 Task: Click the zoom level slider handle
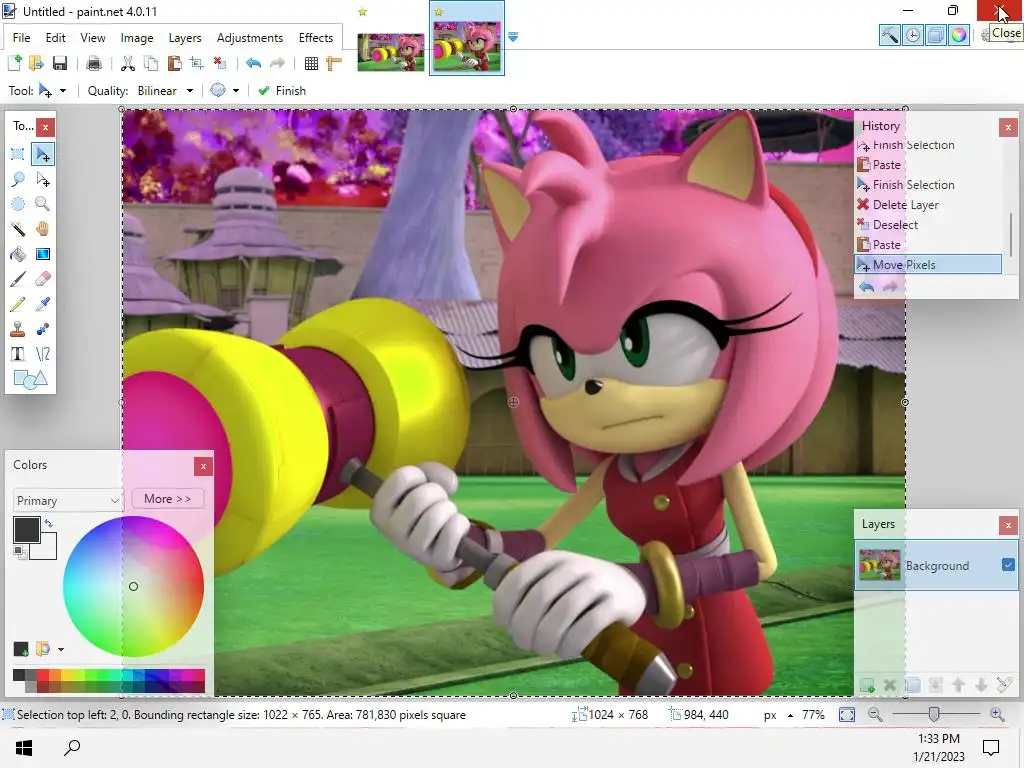pos(934,714)
